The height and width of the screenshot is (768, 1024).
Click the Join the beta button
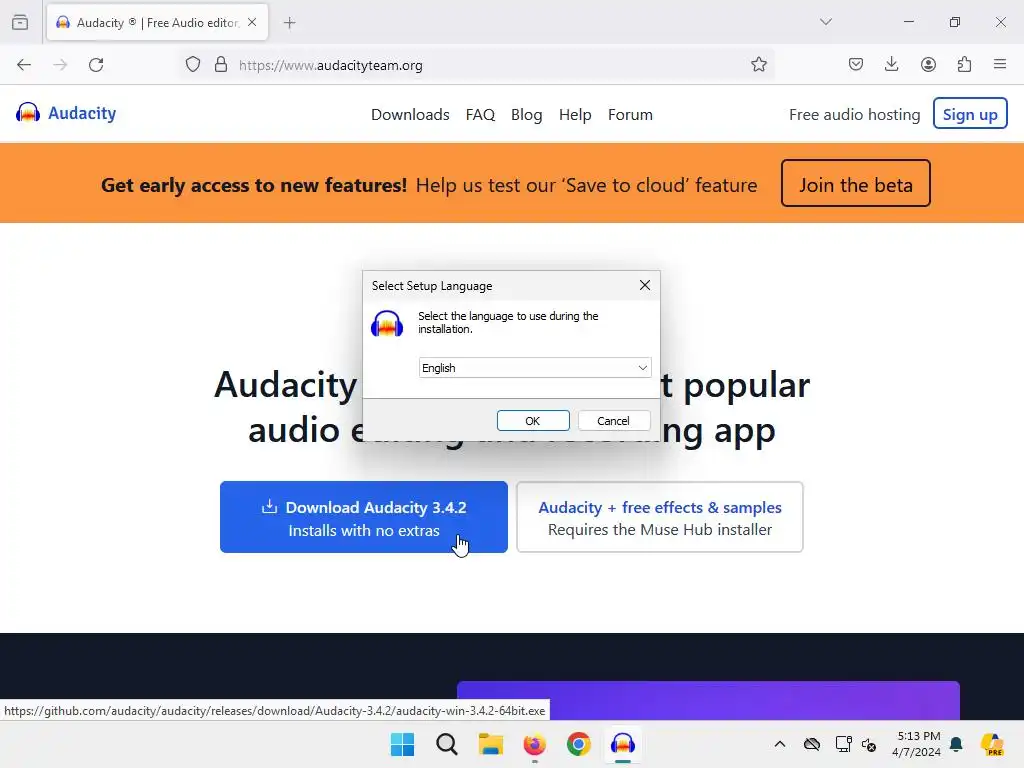856,184
